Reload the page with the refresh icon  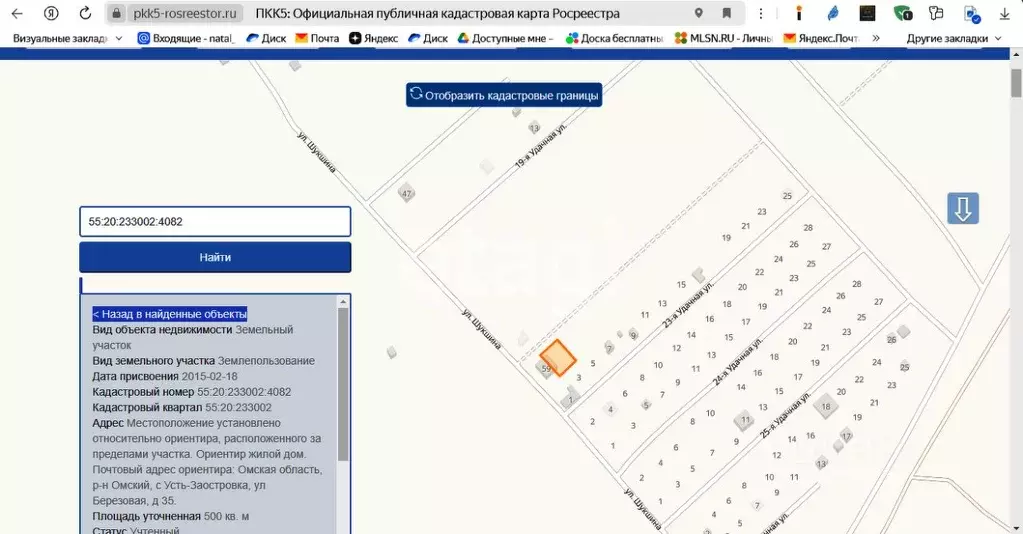[x=85, y=14]
